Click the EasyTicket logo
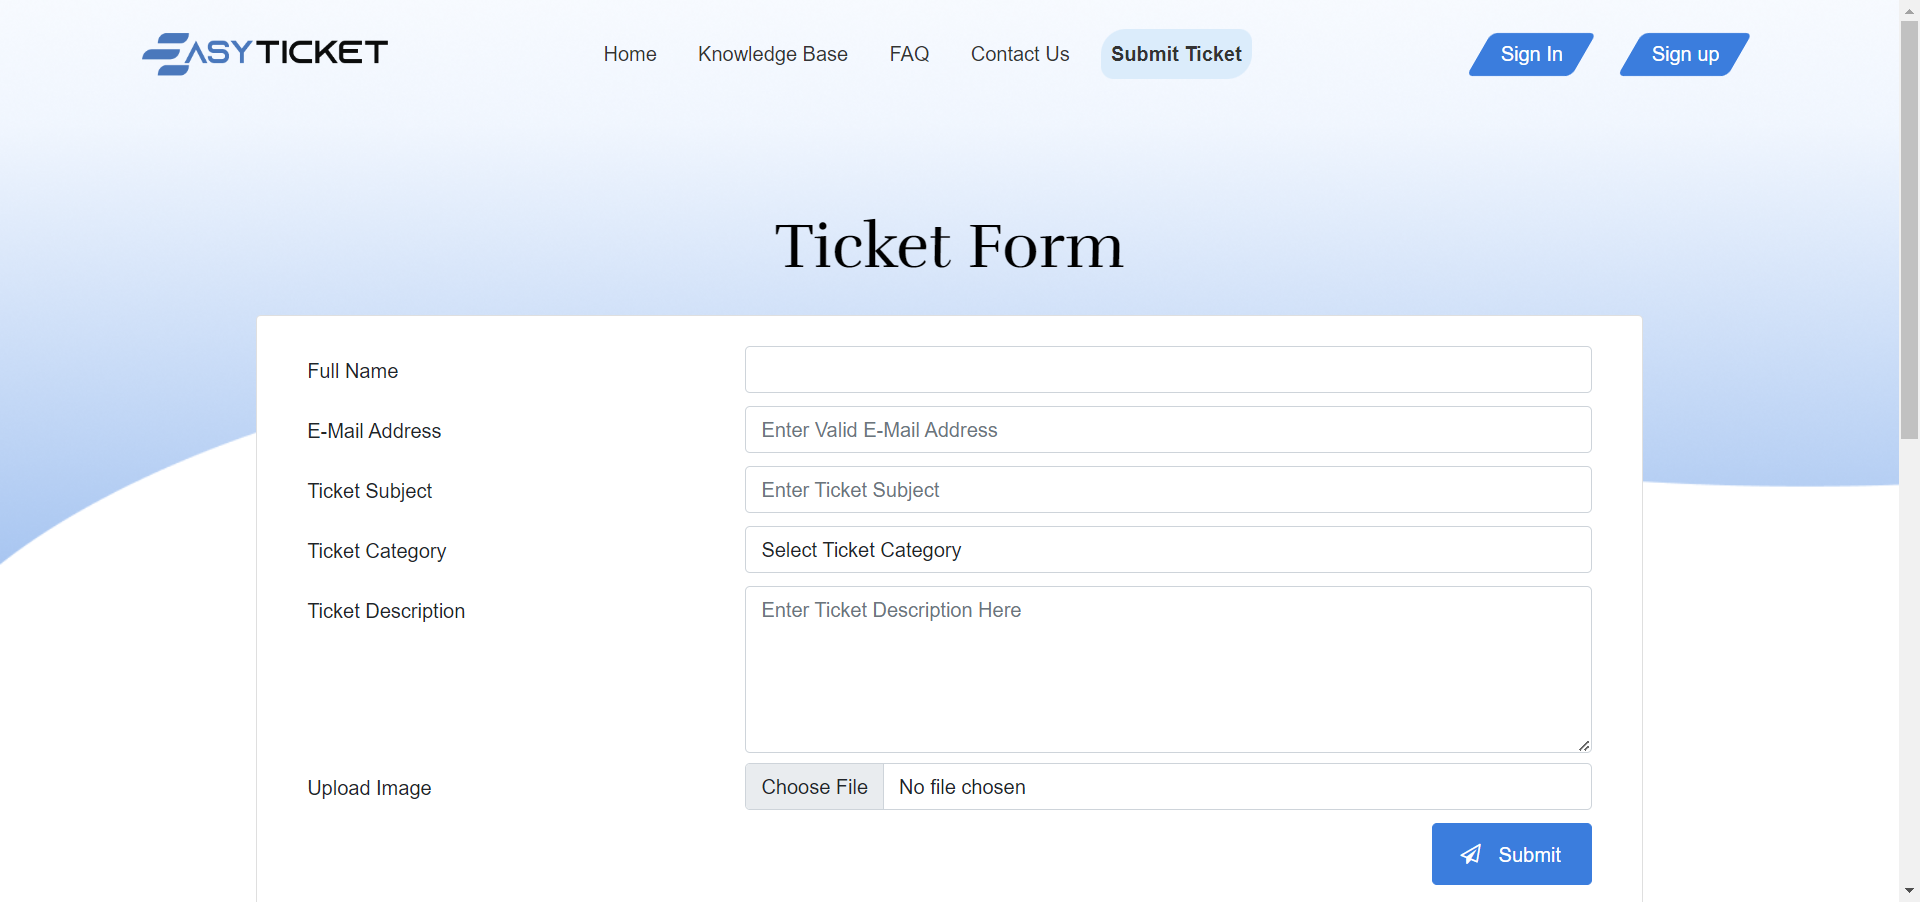1920x902 pixels. [x=265, y=53]
